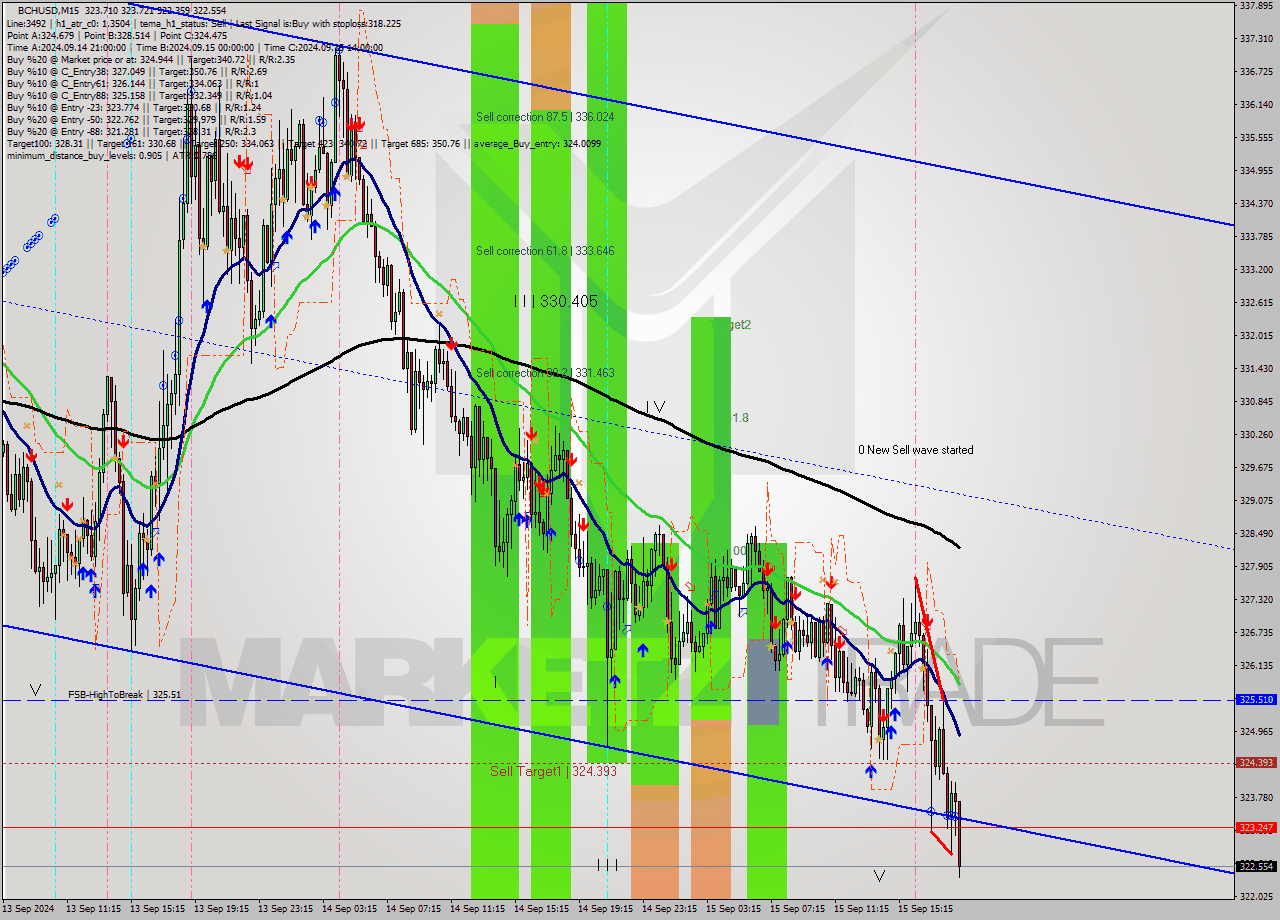Click the '15 Sep 03:15' time axis label
Viewport: 1280px width, 920px height.
pyautogui.click(x=733, y=909)
